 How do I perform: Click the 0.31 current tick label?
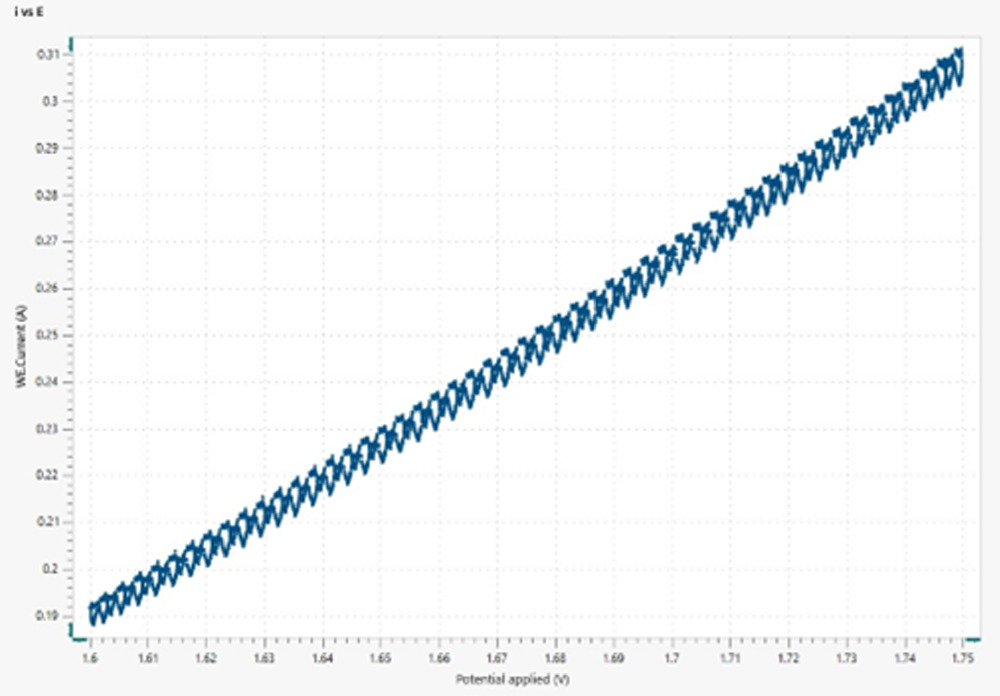point(49,54)
